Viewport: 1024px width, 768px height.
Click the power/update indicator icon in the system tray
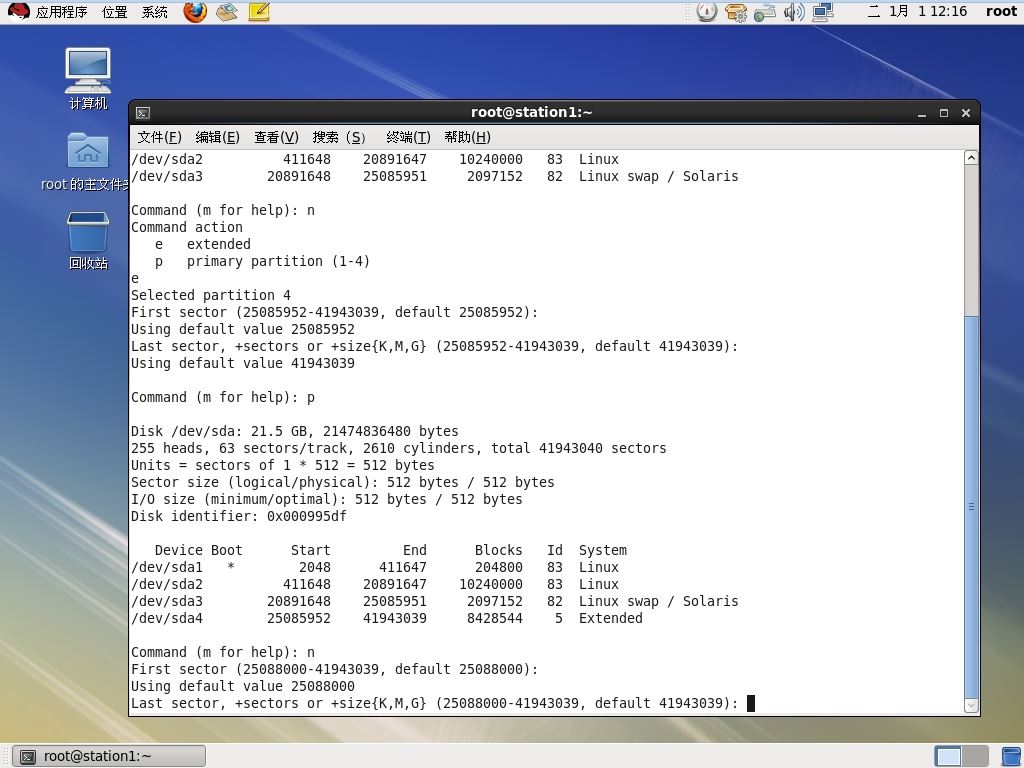pyautogui.click(x=707, y=12)
